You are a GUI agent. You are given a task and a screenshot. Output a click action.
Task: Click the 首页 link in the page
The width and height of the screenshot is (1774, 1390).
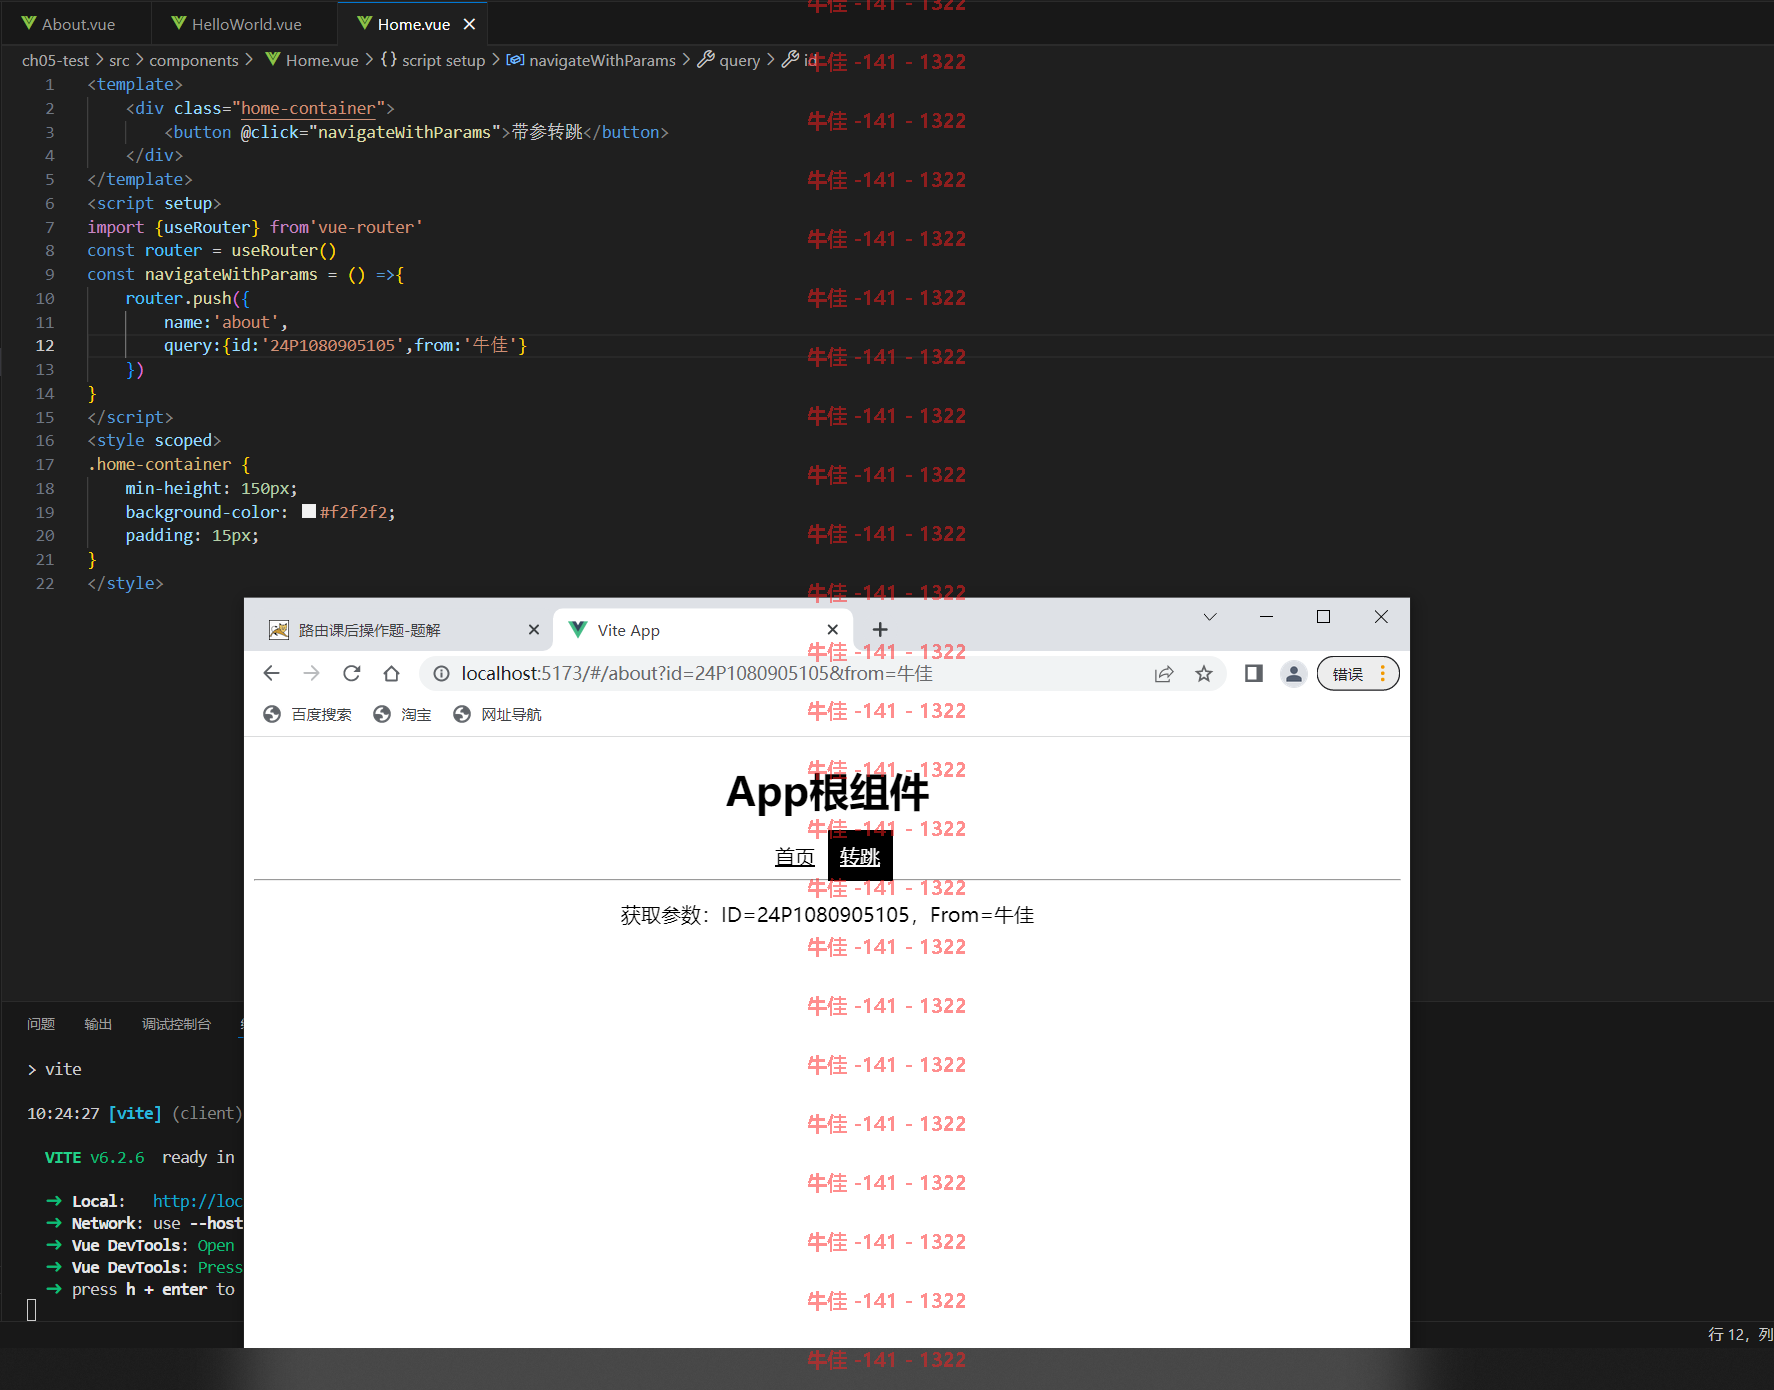pyautogui.click(x=795, y=857)
